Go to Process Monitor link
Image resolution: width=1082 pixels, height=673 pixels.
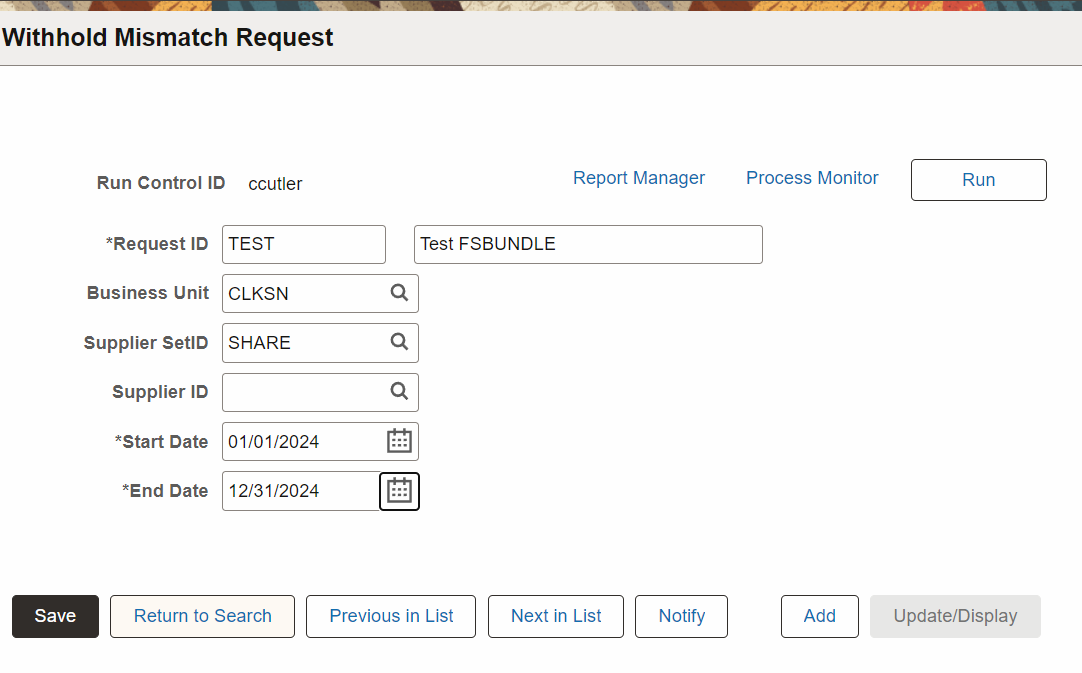(x=812, y=178)
